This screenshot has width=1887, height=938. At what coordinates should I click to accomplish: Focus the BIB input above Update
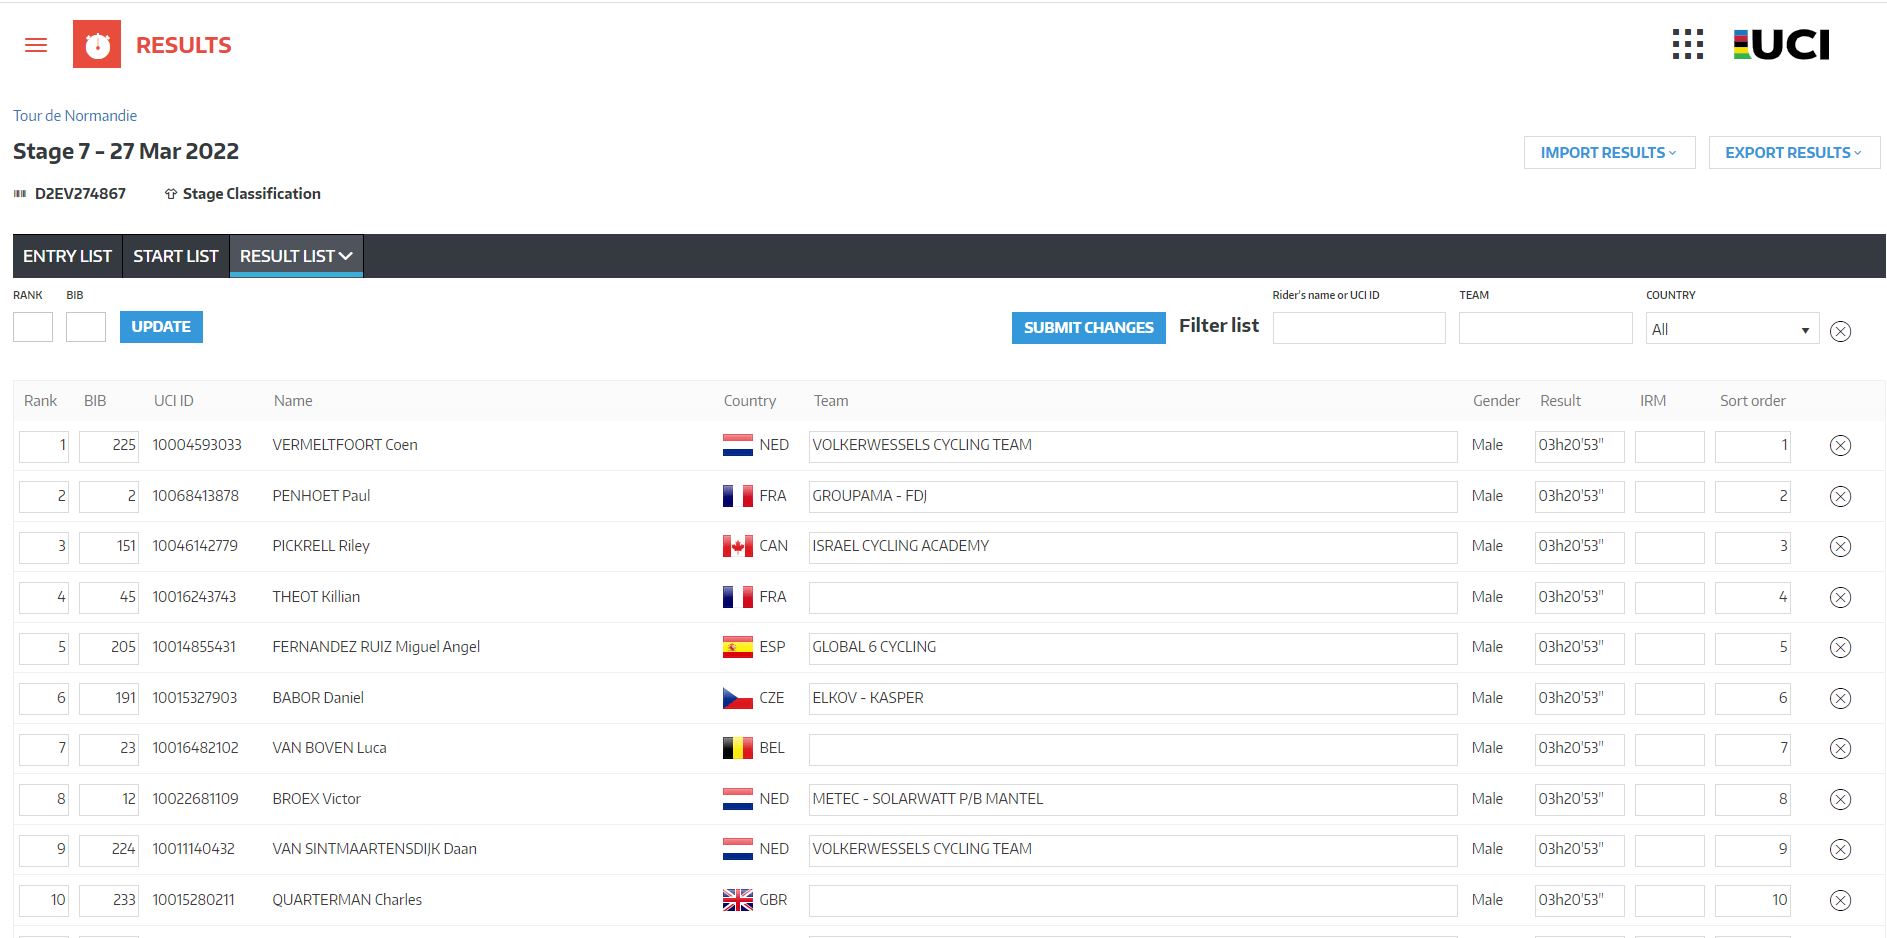(86, 327)
